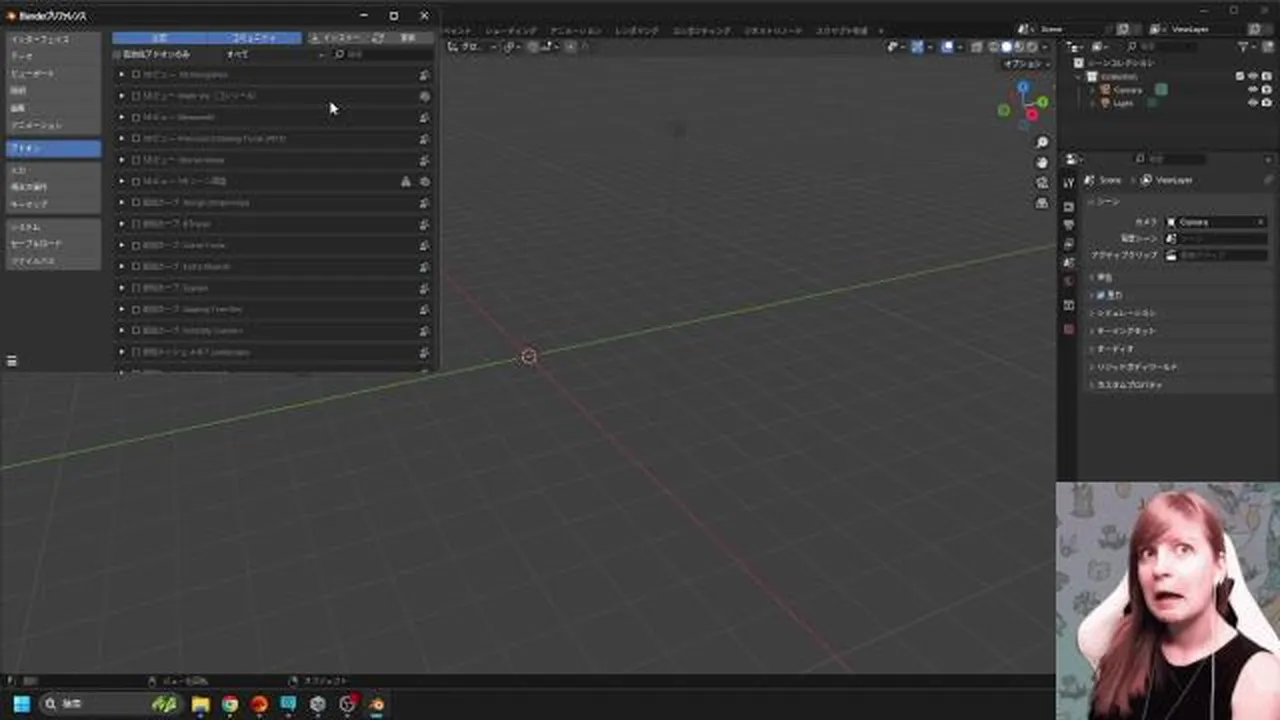Select solid viewport shading mode

(x=1007, y=46)
